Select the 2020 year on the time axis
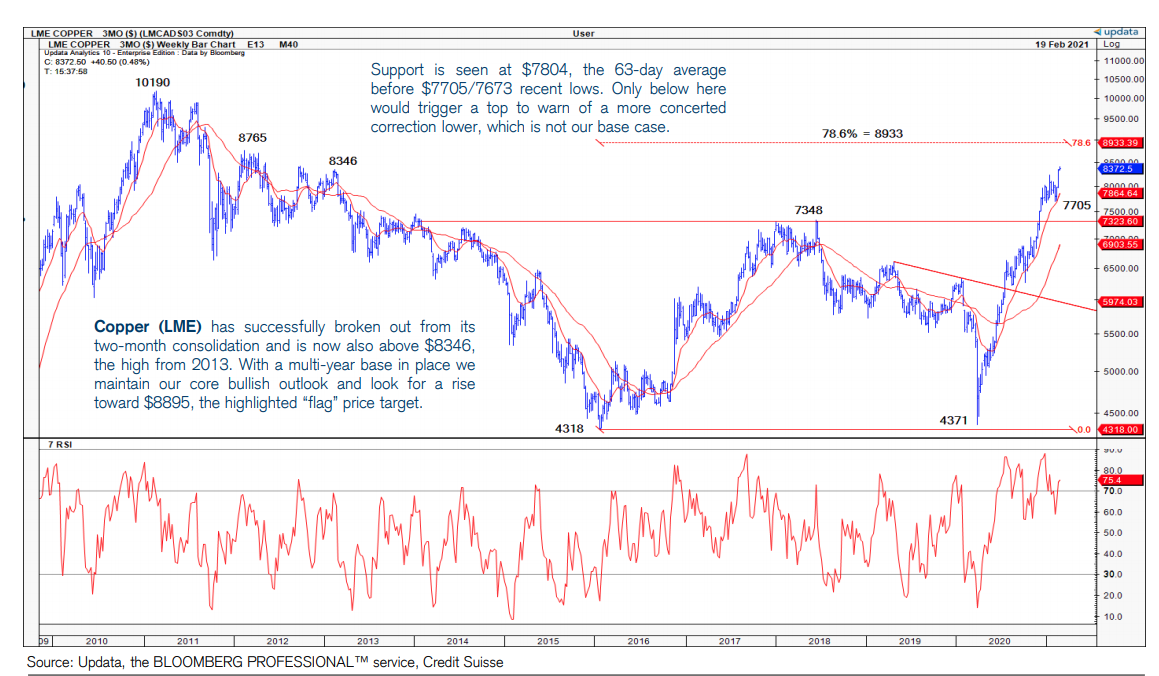This screenshot has width=1159, height=676. tap(999, 640)
